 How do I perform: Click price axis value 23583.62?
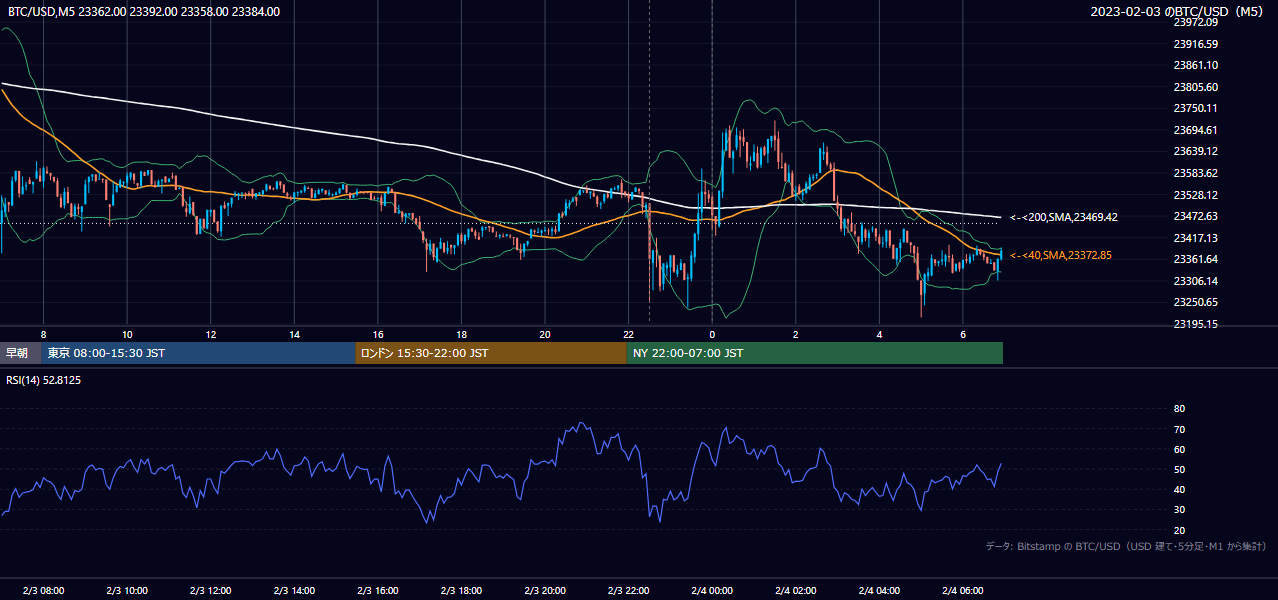1195,173
